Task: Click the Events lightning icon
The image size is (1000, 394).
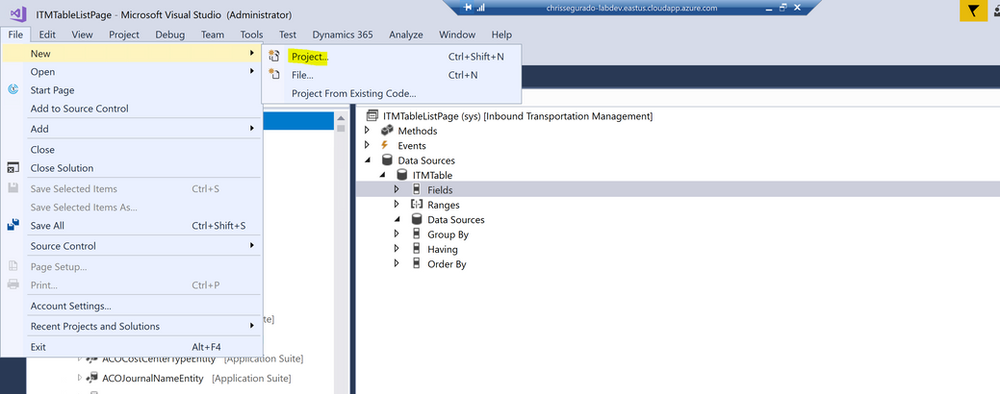Action: click(384, 145)
